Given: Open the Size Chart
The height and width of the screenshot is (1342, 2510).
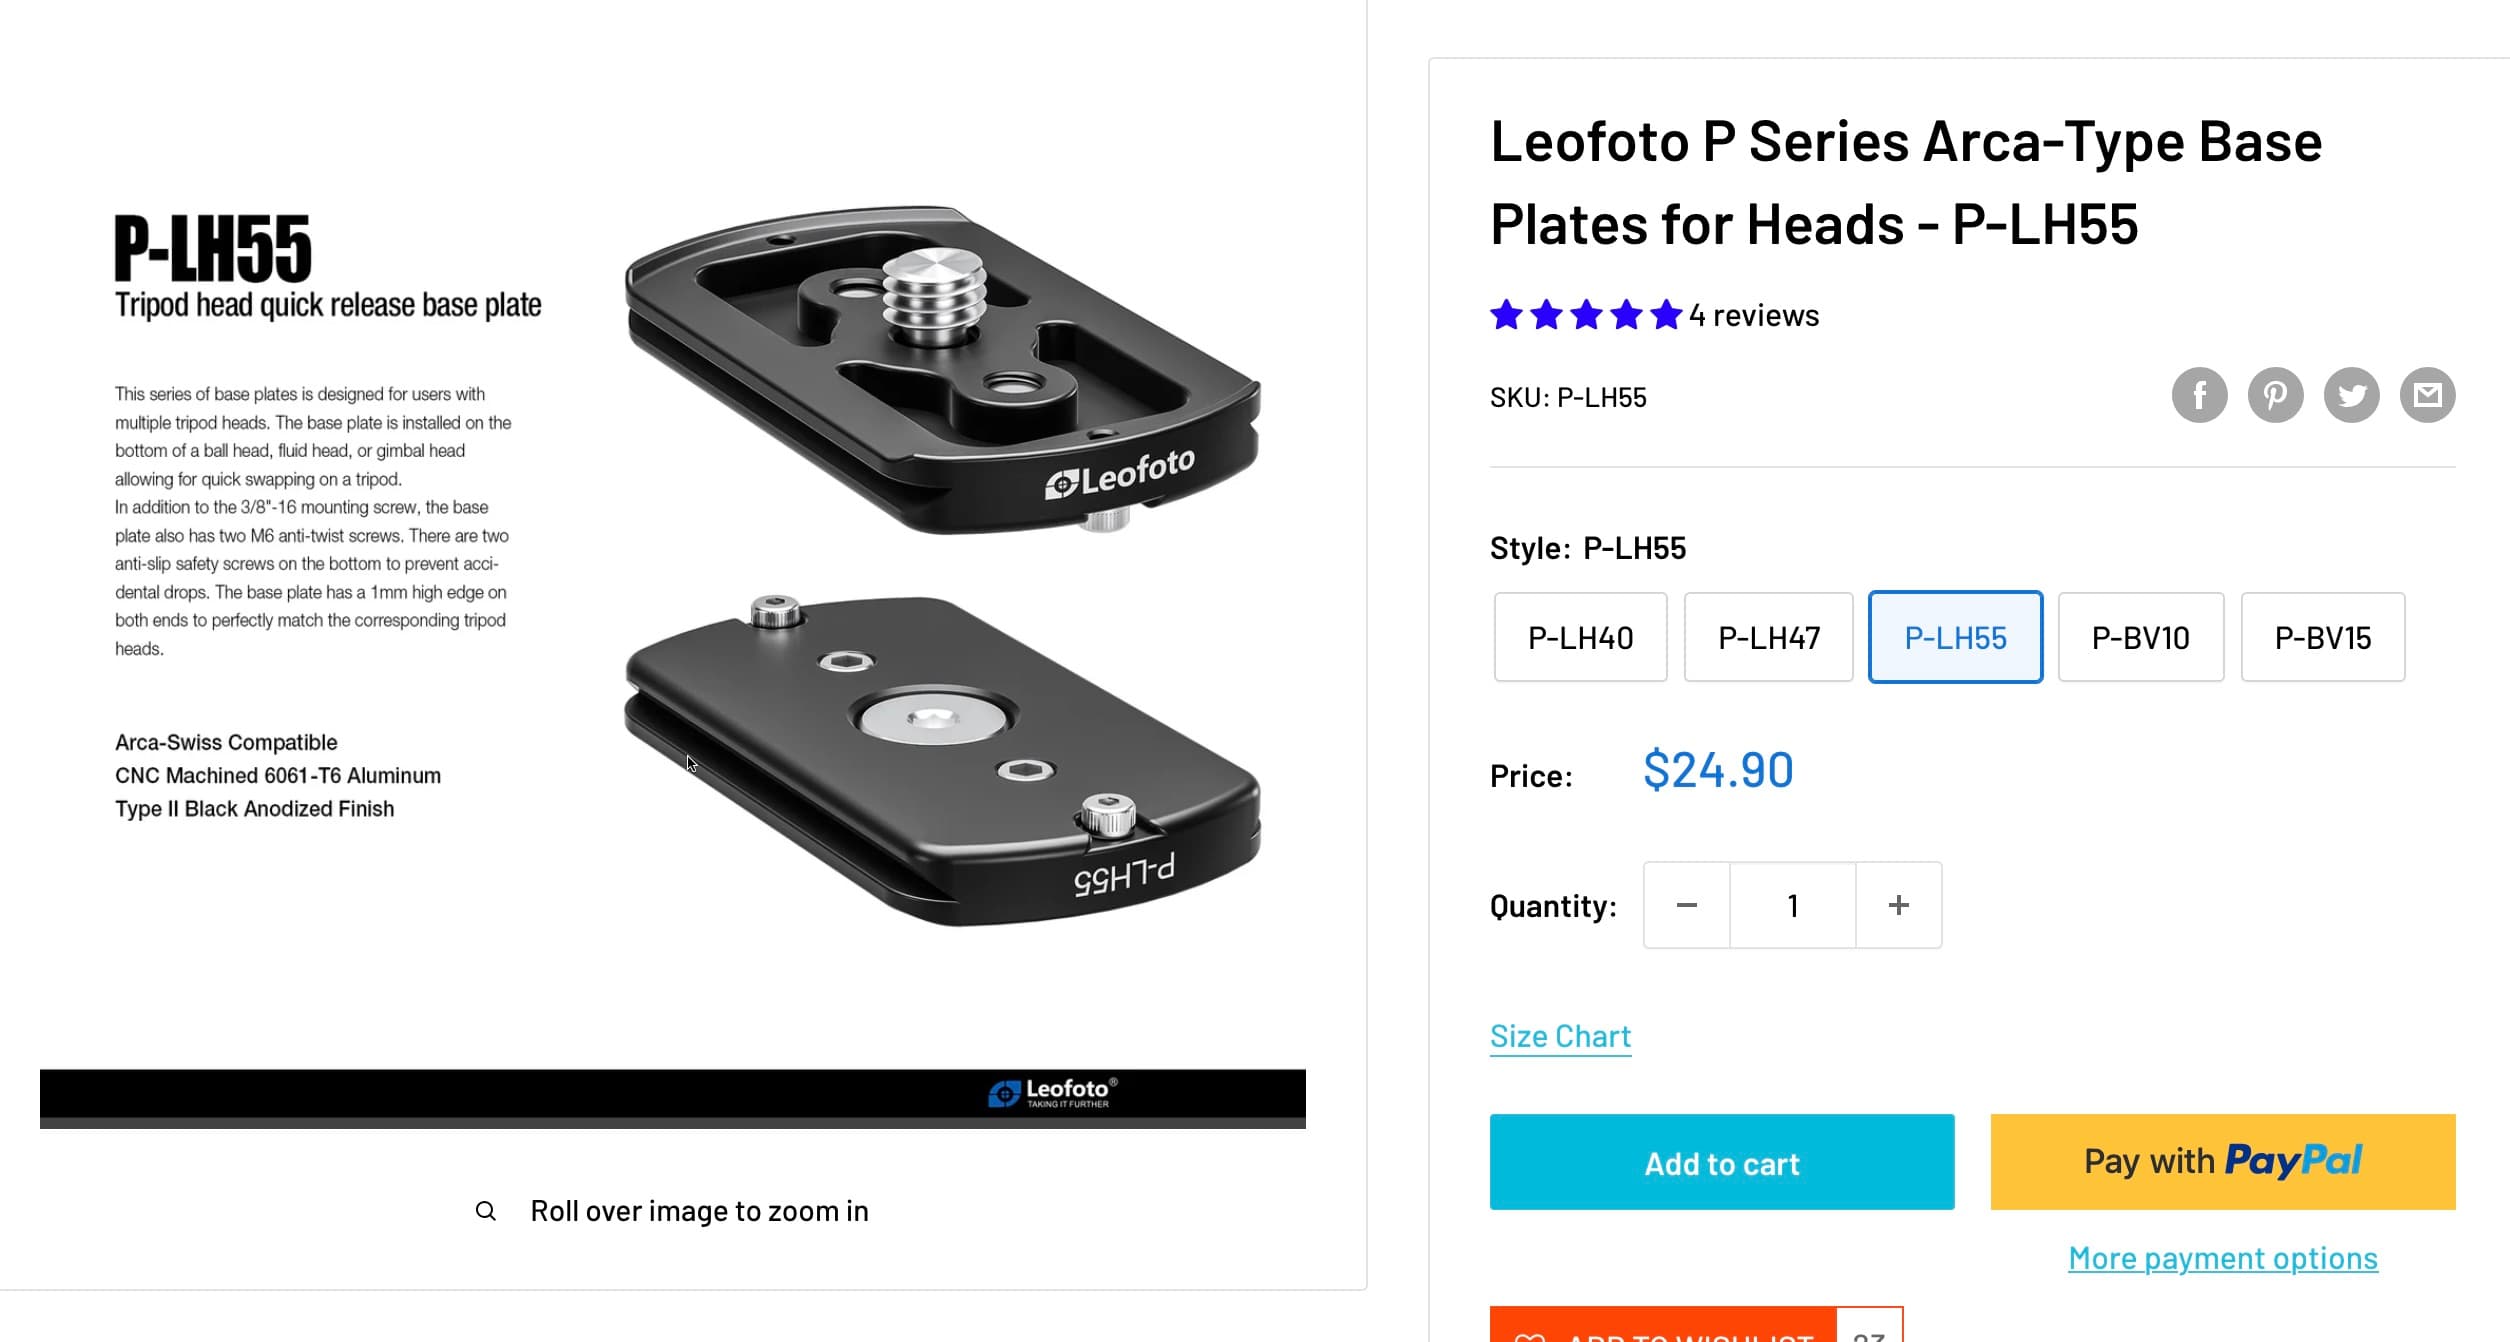Looking at the screenshot, I should pos(1559,1035).
